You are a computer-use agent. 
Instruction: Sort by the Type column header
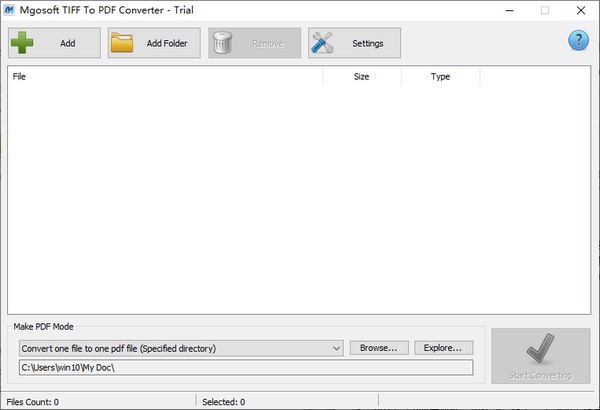click(x=440, y=77)
